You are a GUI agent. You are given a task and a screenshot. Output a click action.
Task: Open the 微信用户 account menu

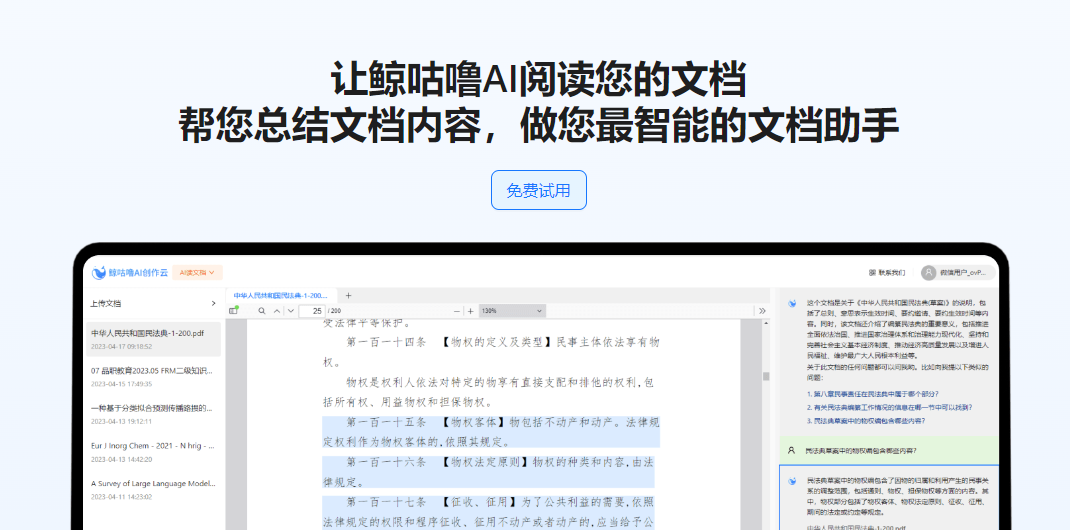coord(957,273)
